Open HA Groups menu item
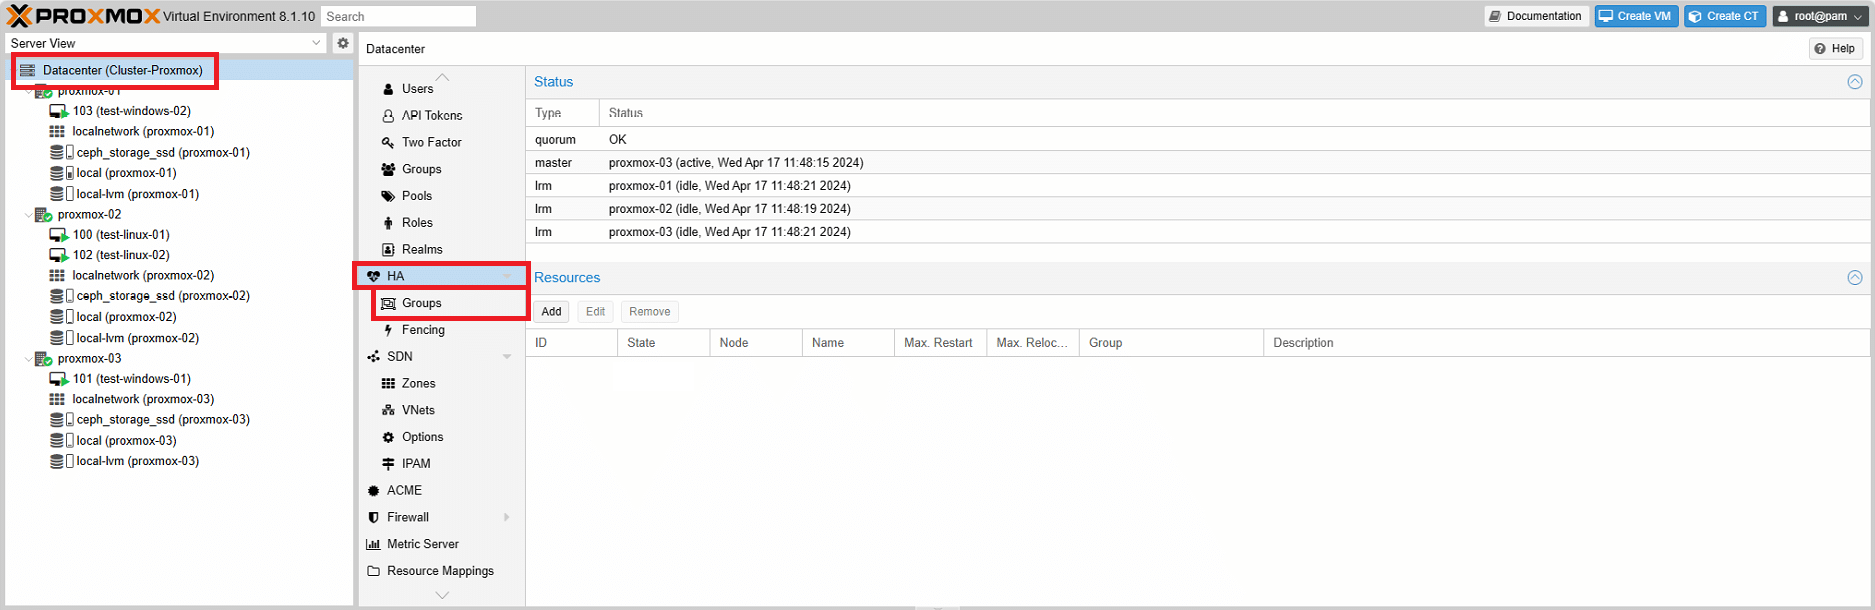 pyautogui.click(x=449, y=303)
